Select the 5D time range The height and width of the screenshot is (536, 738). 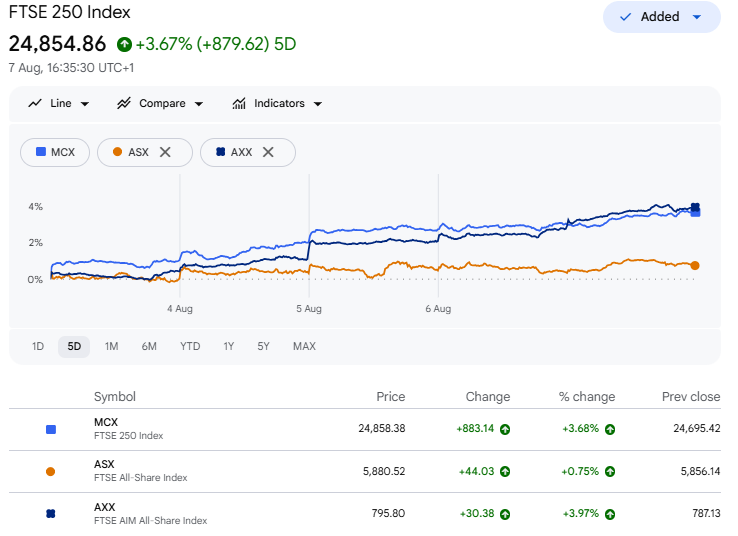click(x=74, y=347)
